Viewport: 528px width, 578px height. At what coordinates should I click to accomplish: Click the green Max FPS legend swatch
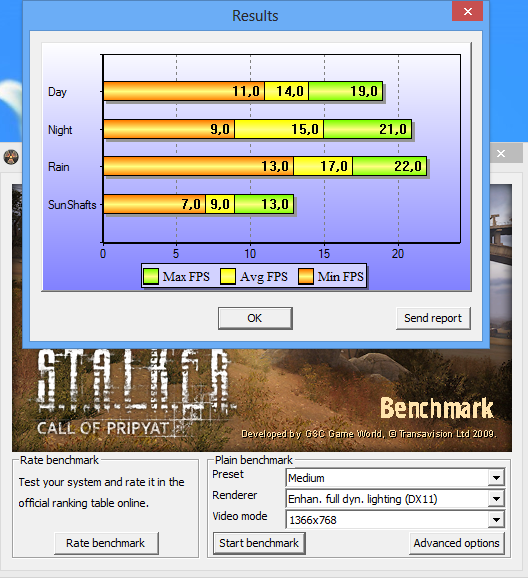click(x=150, y=276)
